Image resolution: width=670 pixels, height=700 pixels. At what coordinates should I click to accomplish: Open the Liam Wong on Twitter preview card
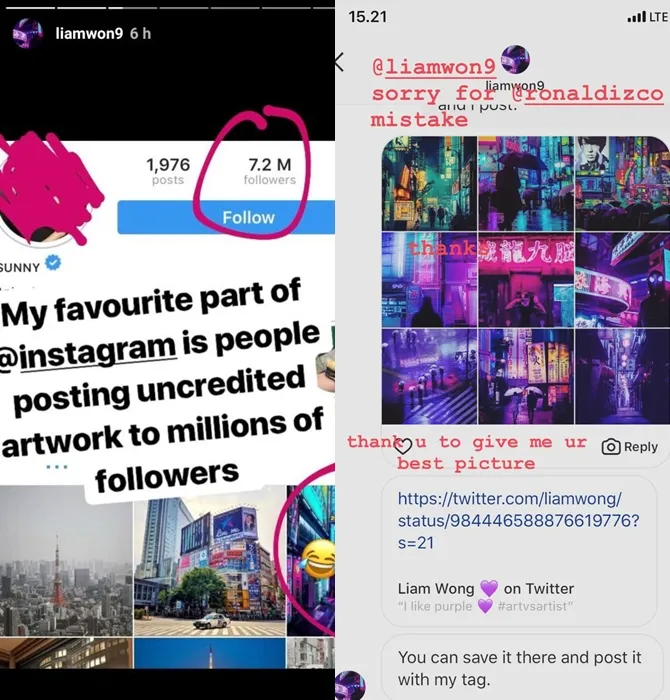point(519,552)
